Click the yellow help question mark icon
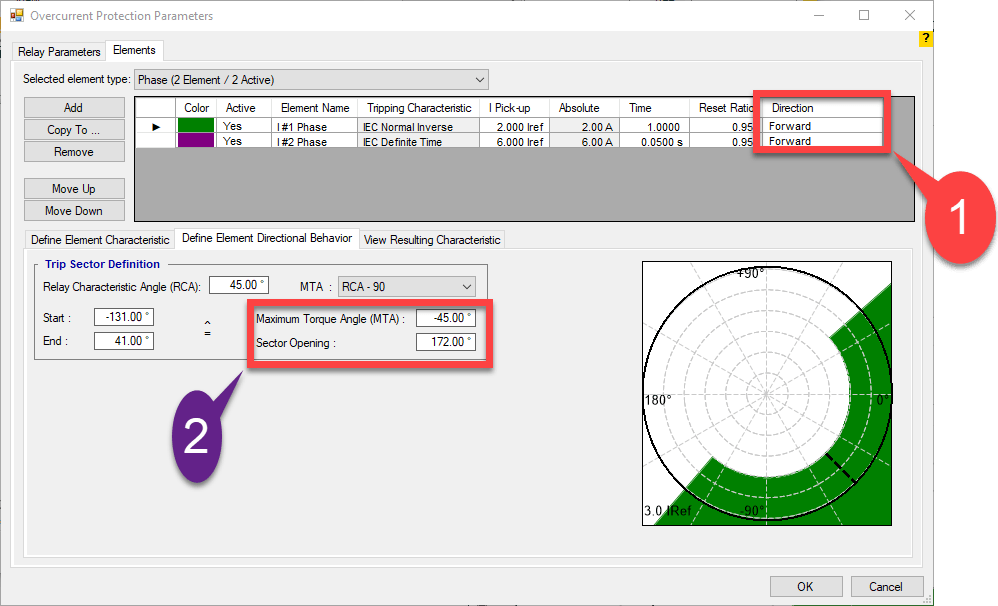 click(925, 39)
